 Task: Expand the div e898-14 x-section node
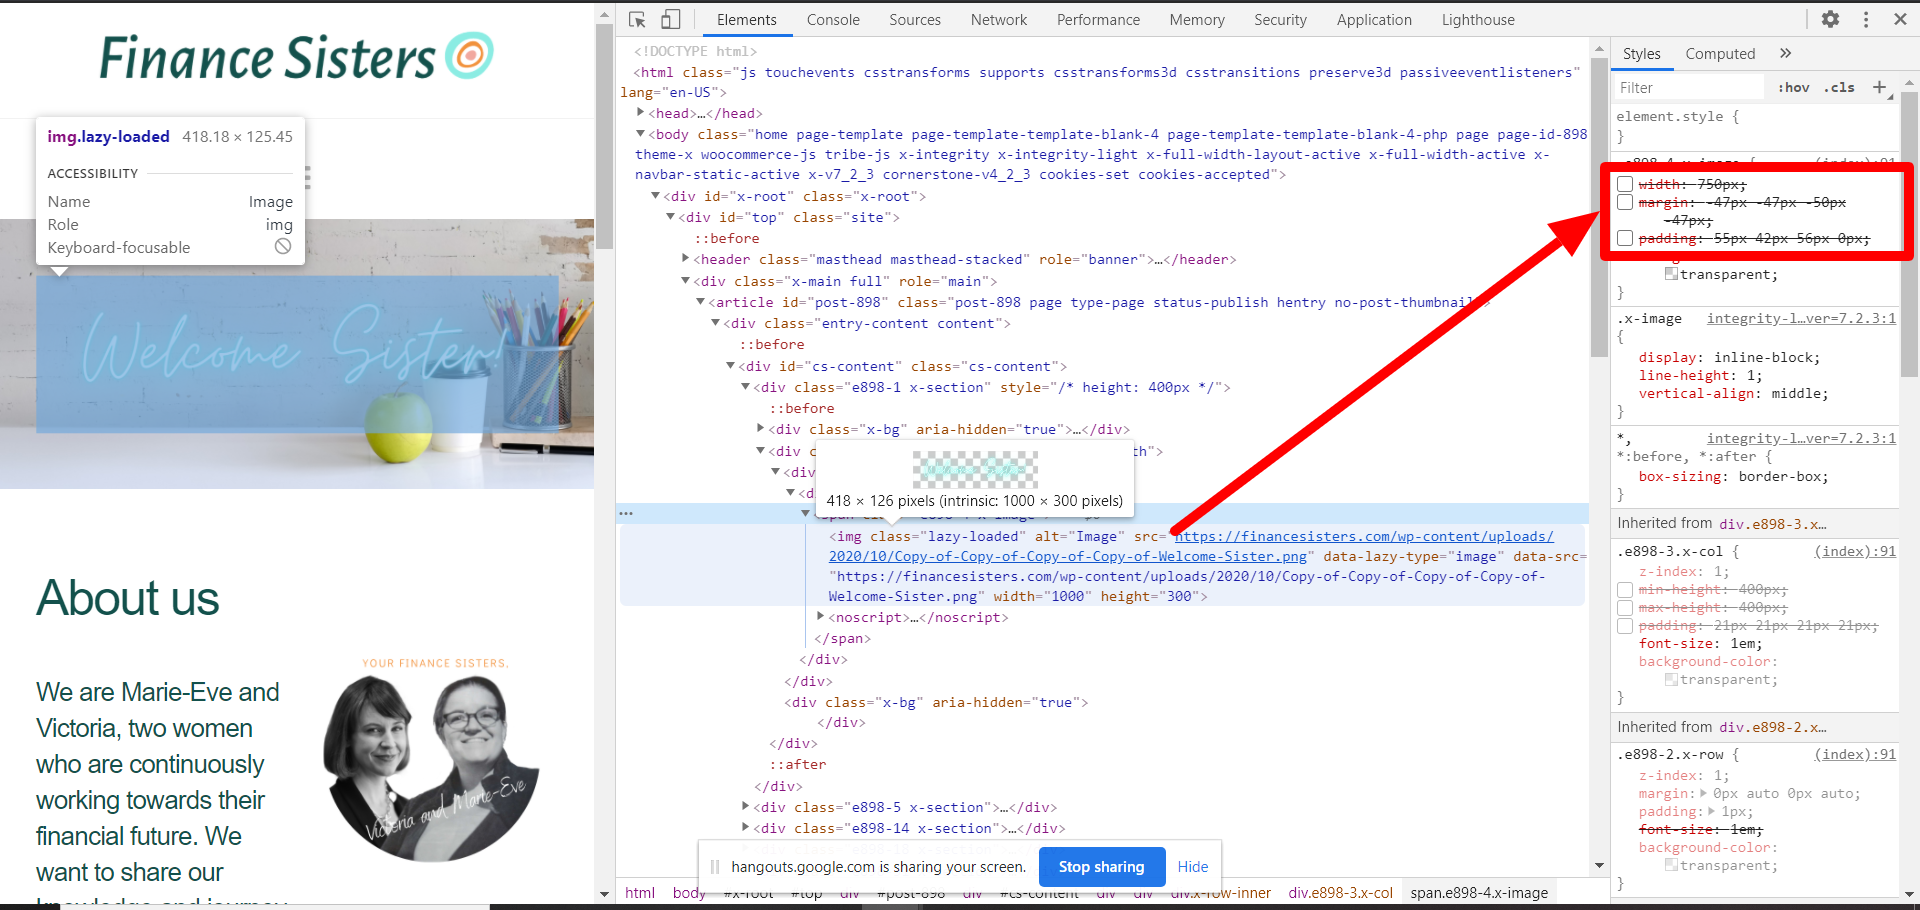click(x=746, y=828)
